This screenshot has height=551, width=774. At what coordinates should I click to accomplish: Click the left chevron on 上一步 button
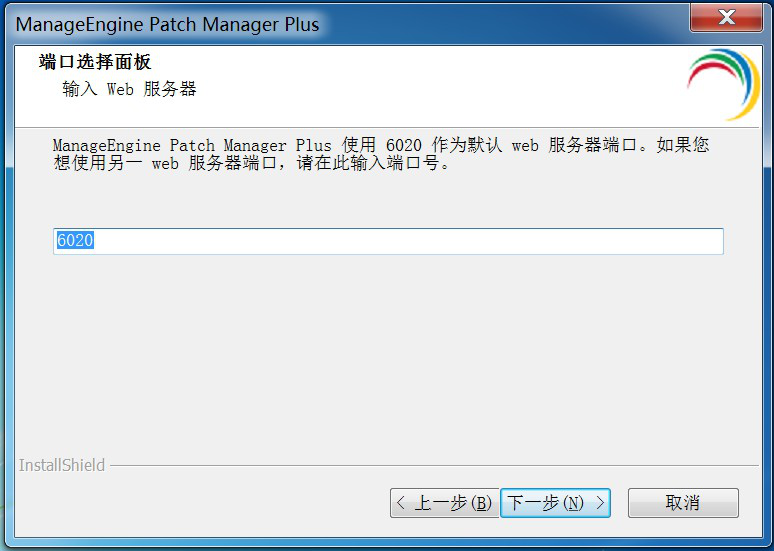click(401, 503)
